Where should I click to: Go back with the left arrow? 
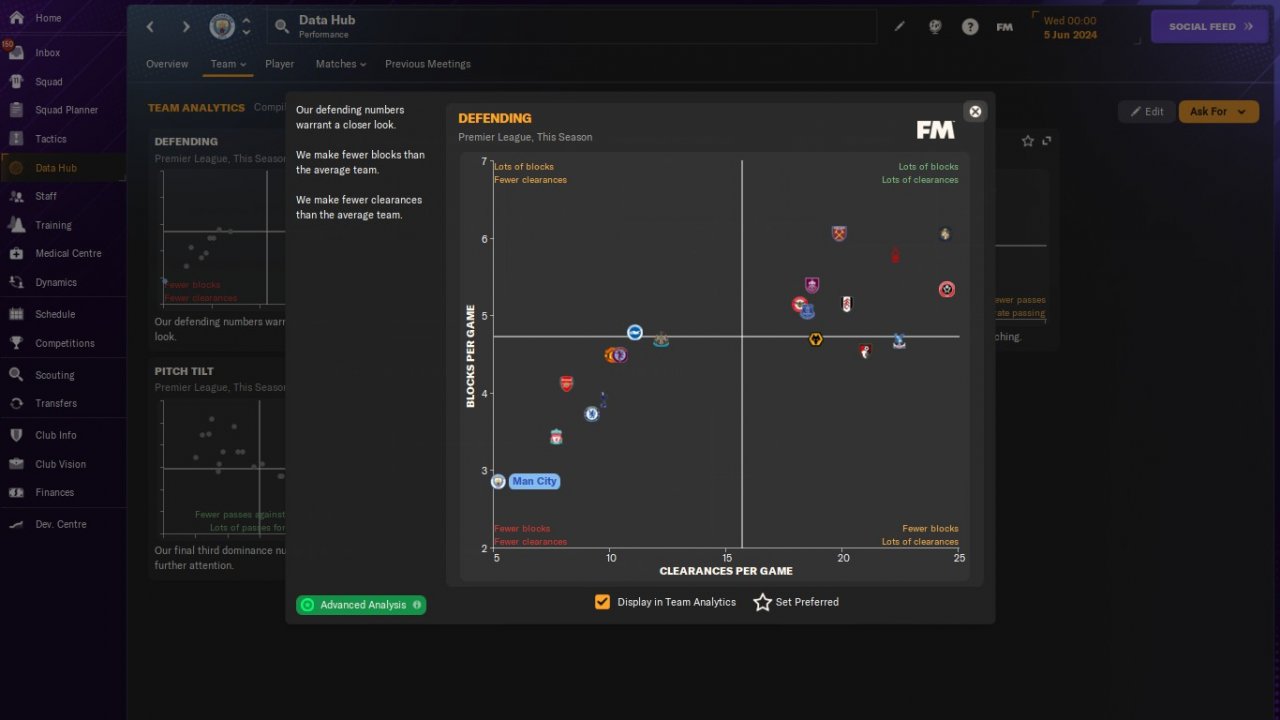tap(150, 27)
